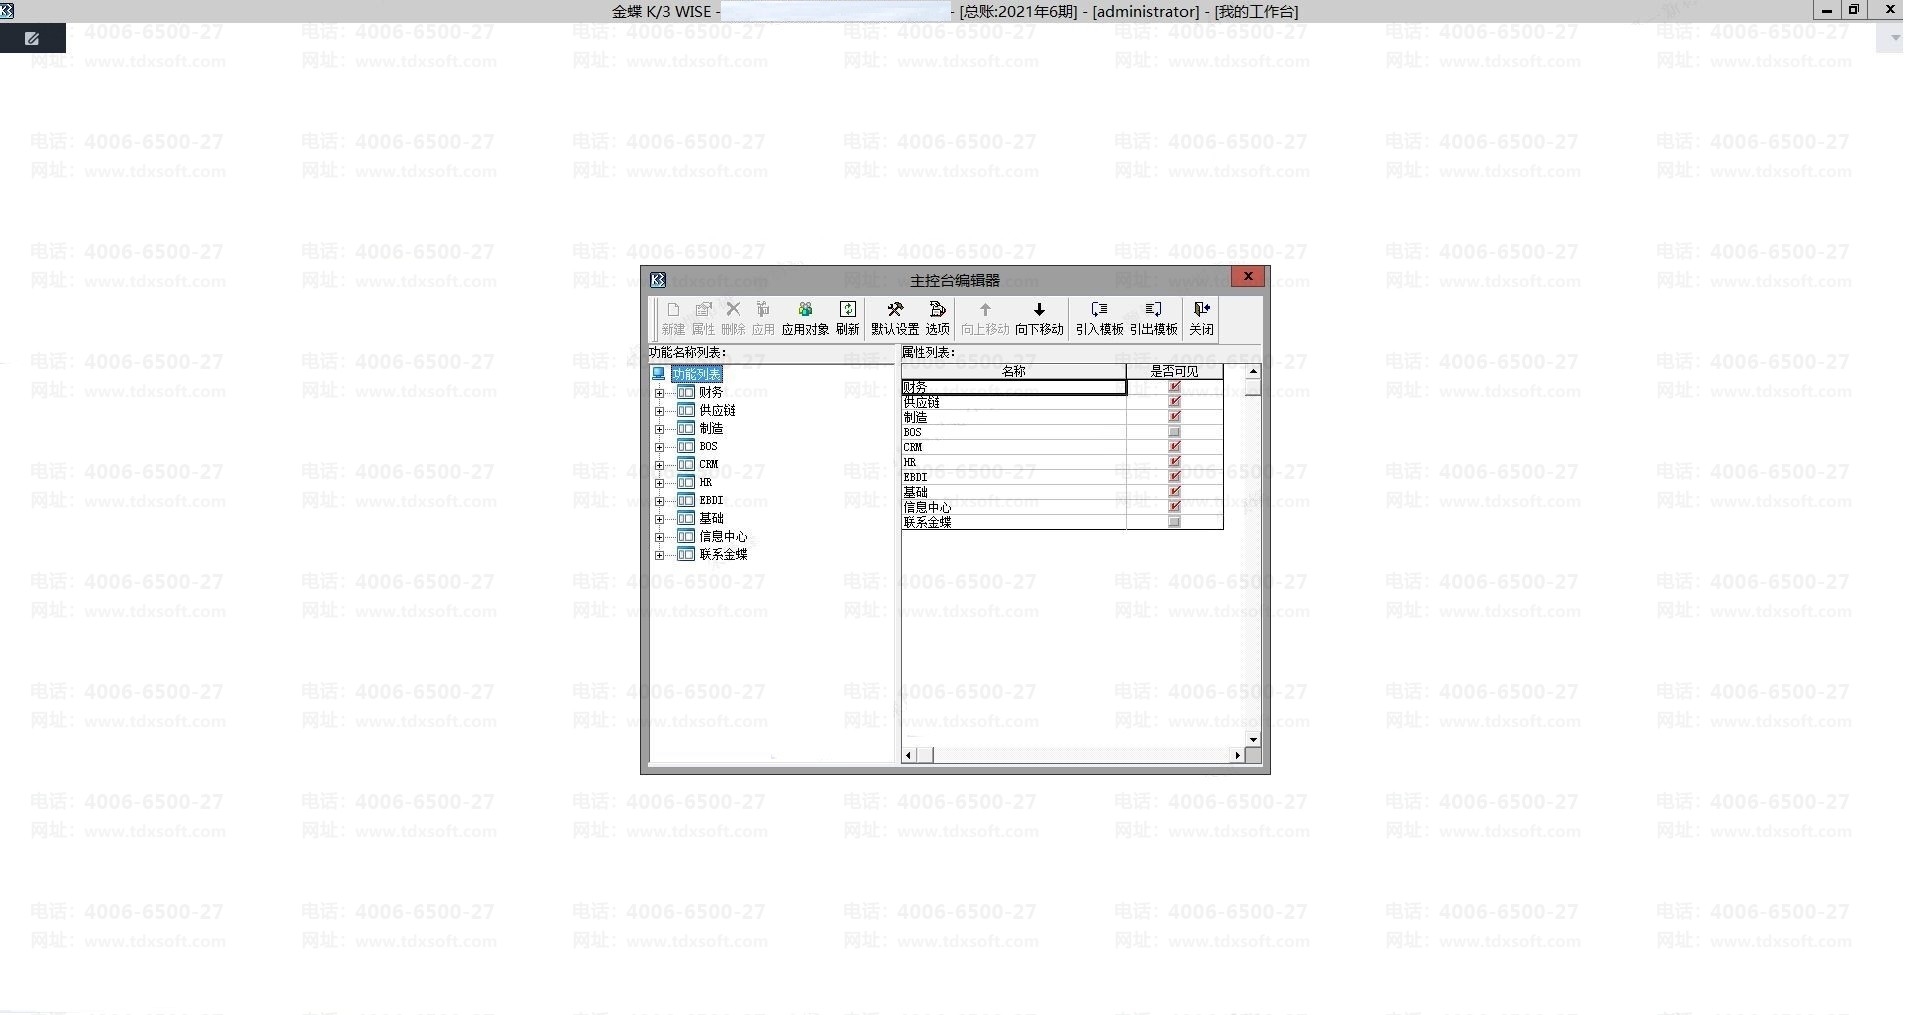Screen dimensions: 1922x1015
Task: Expand the HR tree node
Action: coord(659,483)
